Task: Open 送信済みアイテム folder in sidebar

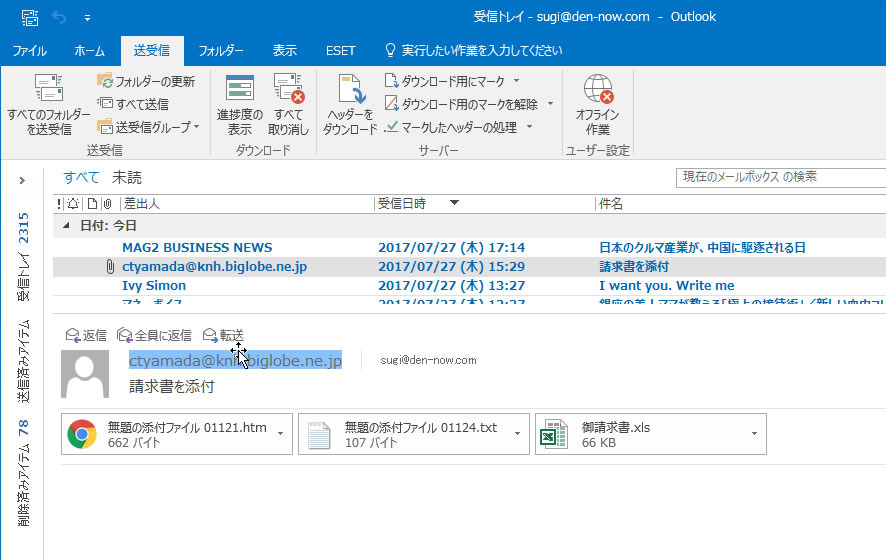Action: (x=23, y=362)
